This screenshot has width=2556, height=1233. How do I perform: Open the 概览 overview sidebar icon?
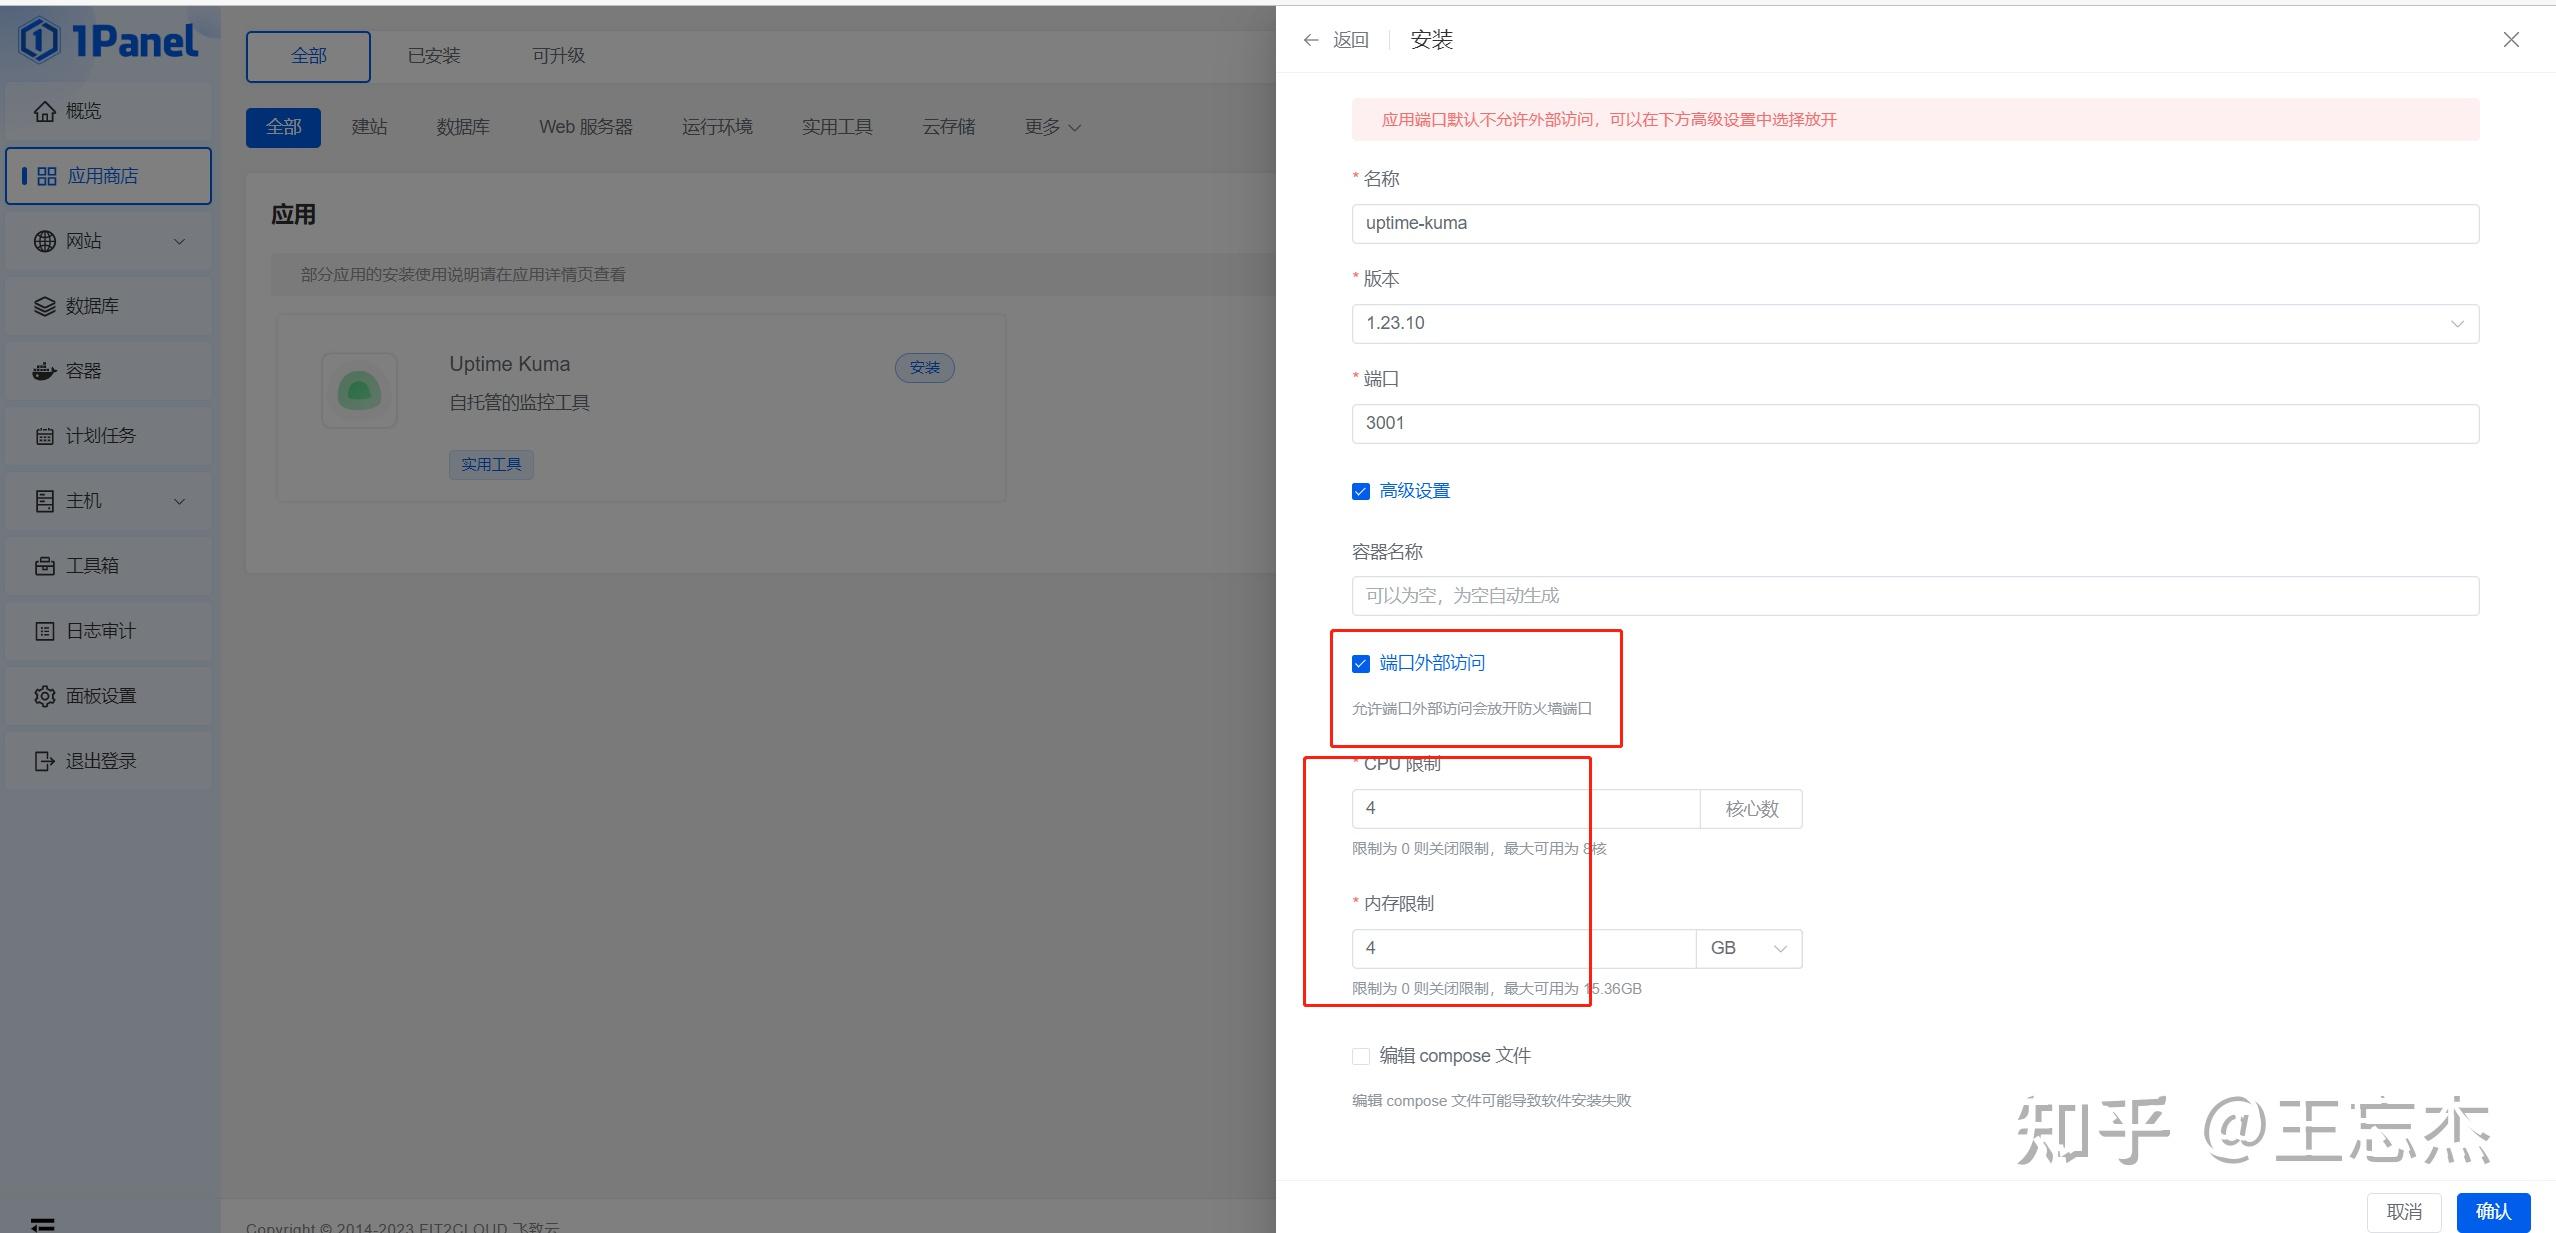pos(45,110)
